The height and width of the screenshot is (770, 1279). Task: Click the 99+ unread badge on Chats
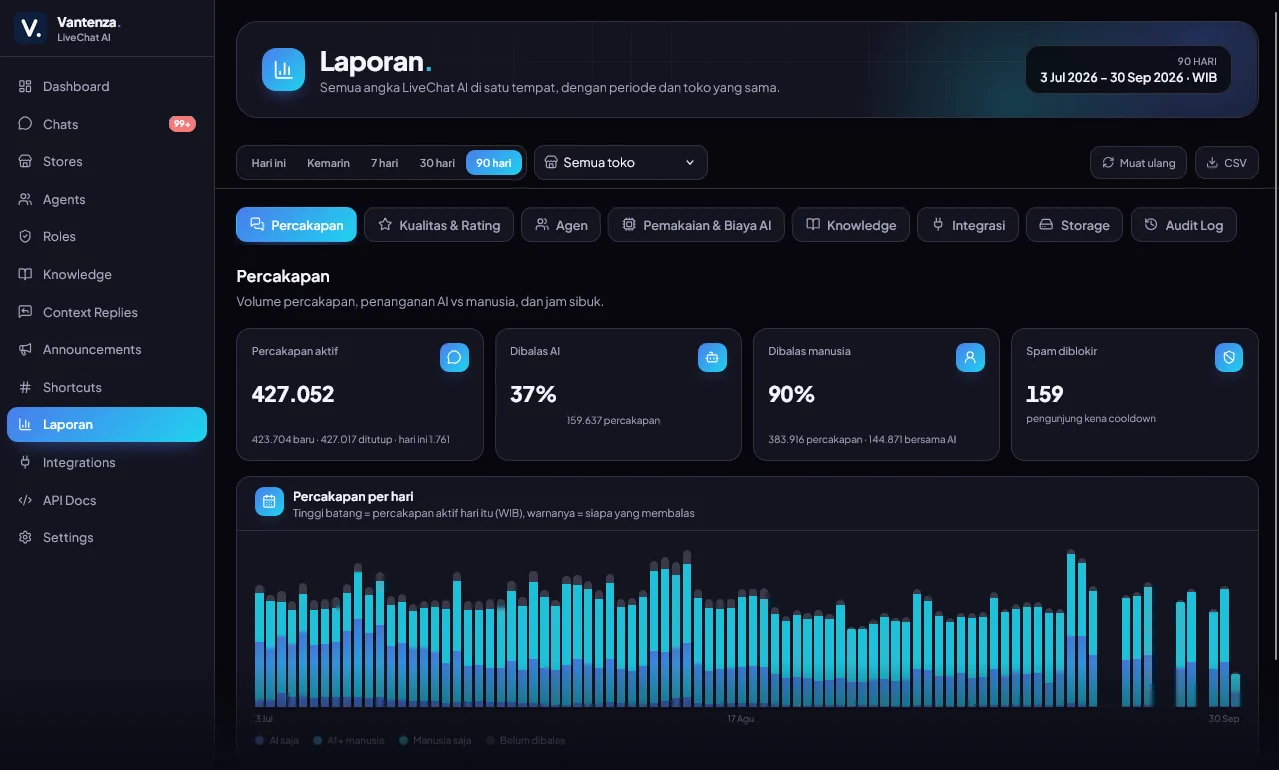[x=182, y=124]
